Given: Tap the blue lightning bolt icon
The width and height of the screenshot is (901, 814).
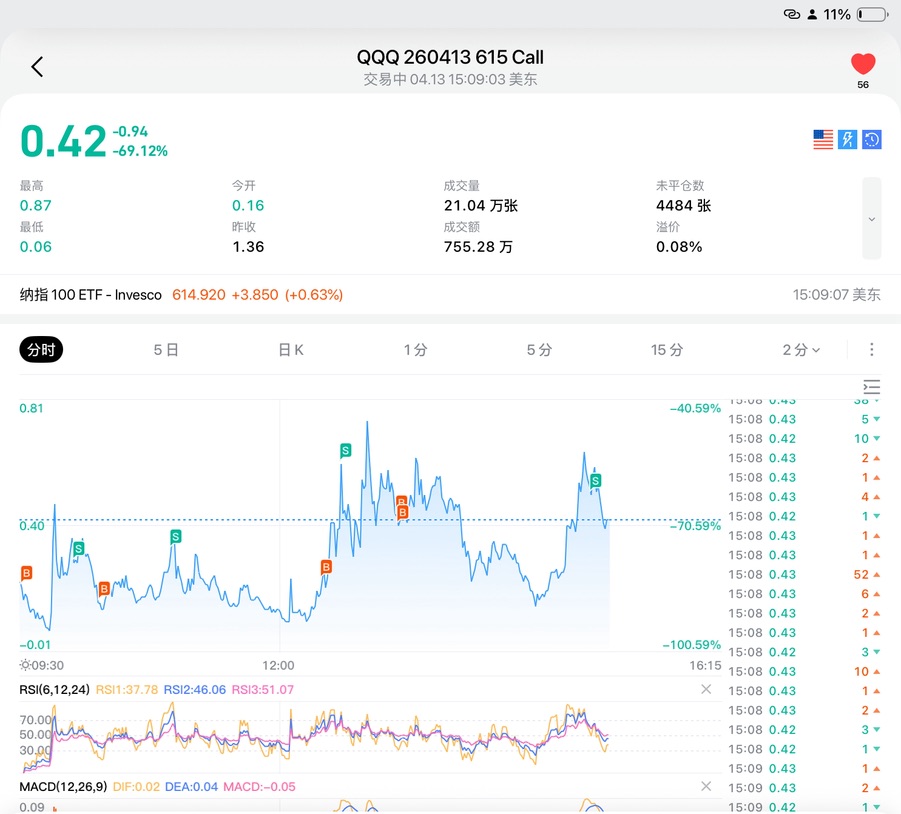Looking at the screenshot, I should [x=847, y=140].
